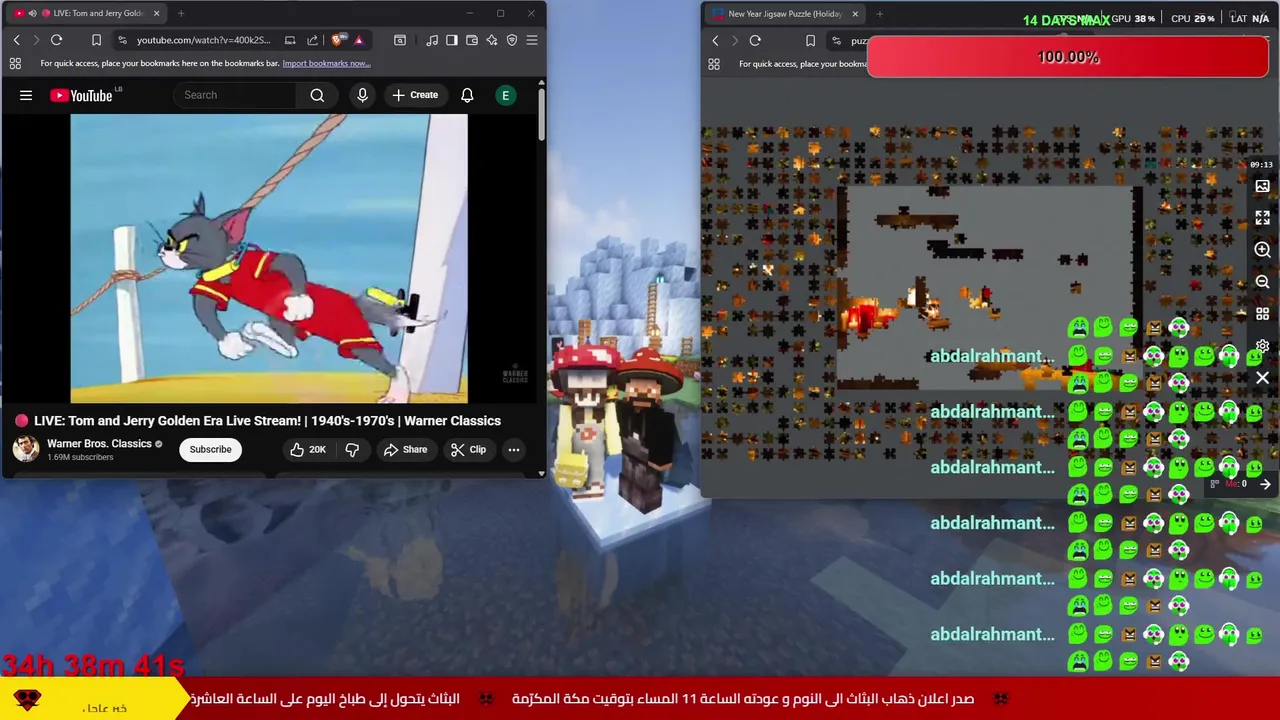Open the more actions three-dot menu
1280x720 pixels.
(513, 450)
